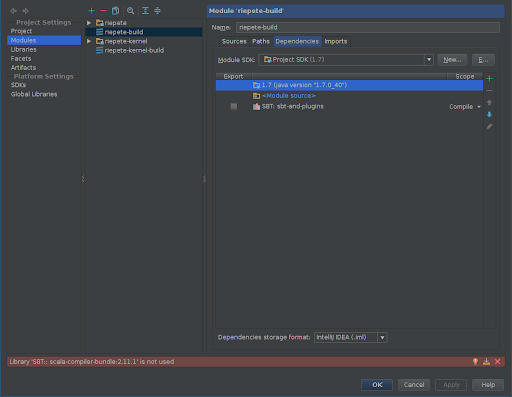The height and width of the screenshot is (397, 512).
Task: Click the lightbulb quick-fix icon in the warning bar
Action: click(475, 362)
